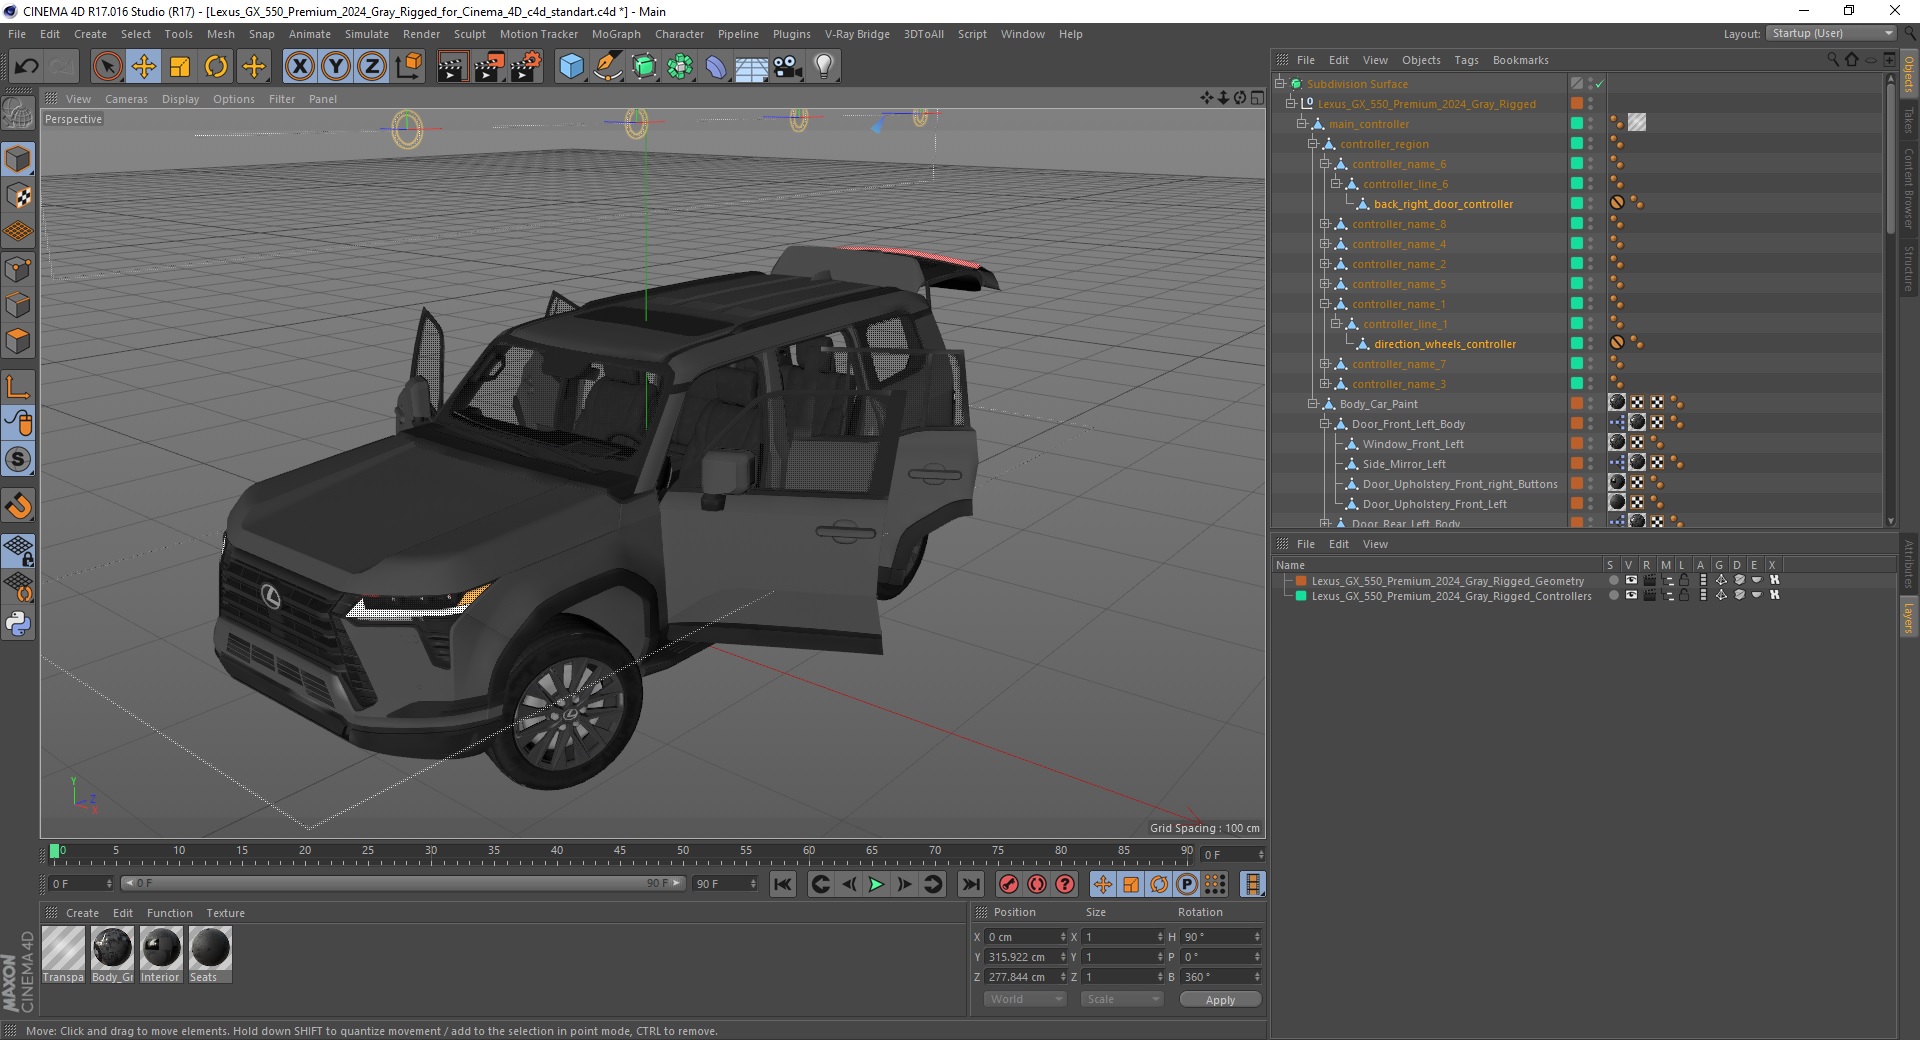Collapse the Body_Car_Paint node
The width and height of the screenshot is (1920, 1040).
click(1313, 404)
